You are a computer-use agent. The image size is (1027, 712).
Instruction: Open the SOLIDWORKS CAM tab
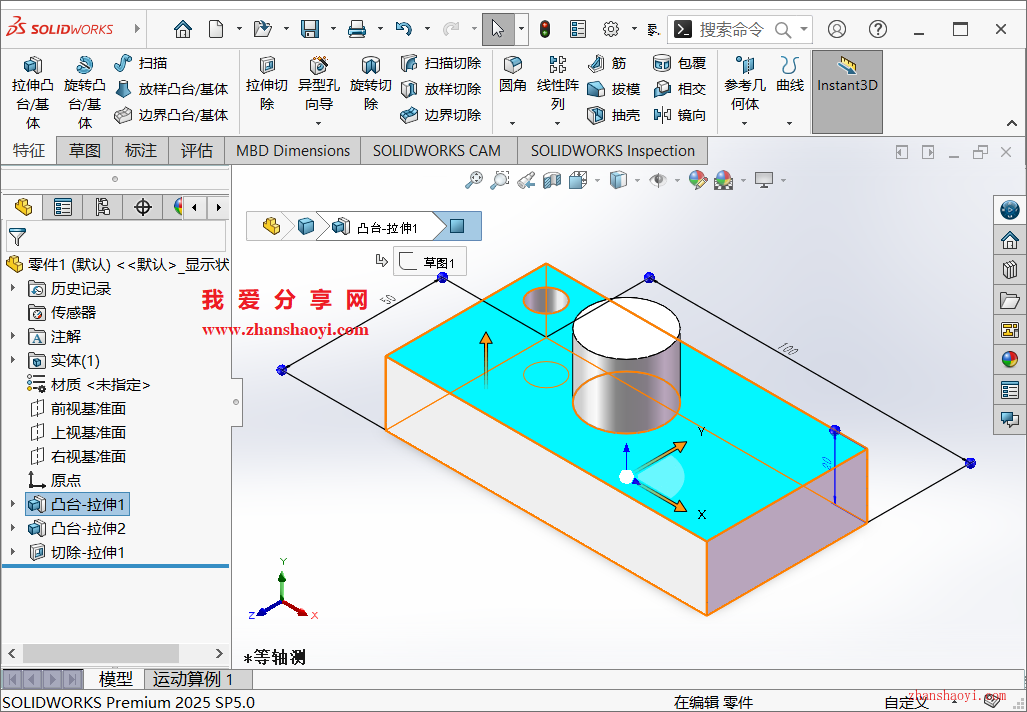click(437, 151)
